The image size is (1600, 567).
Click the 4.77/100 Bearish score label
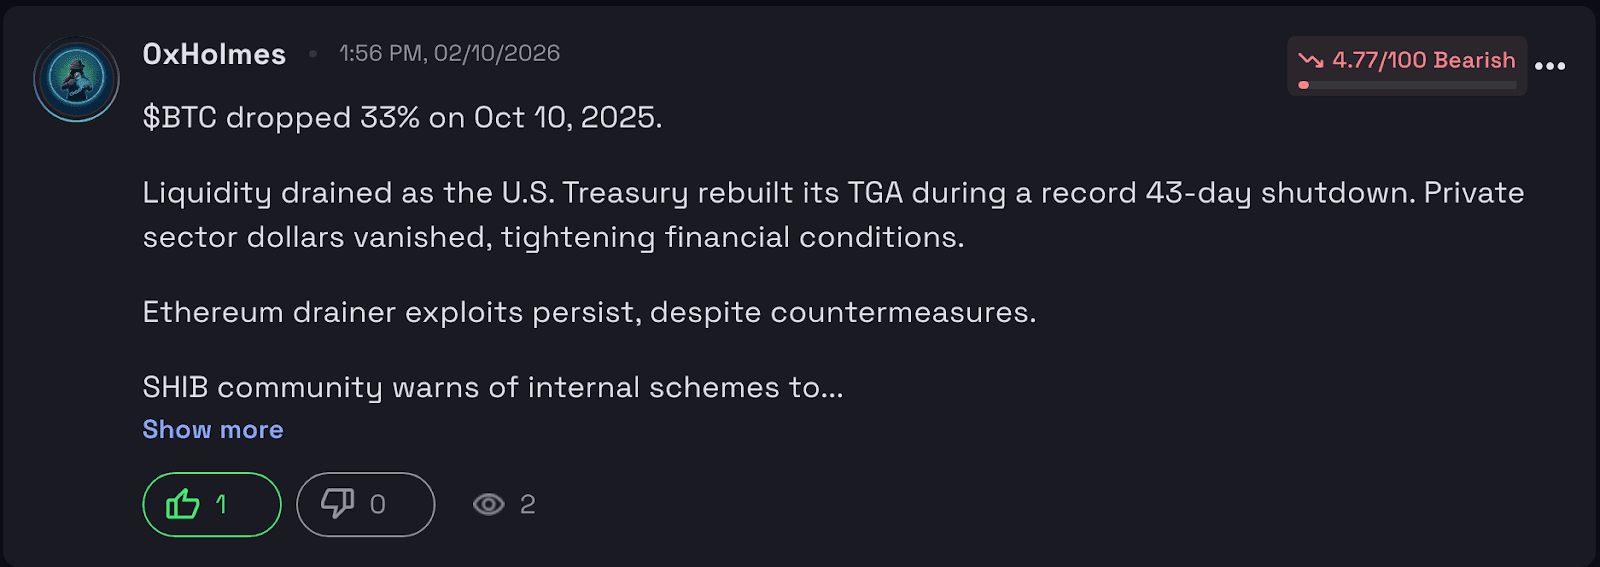coord(1424,60)
